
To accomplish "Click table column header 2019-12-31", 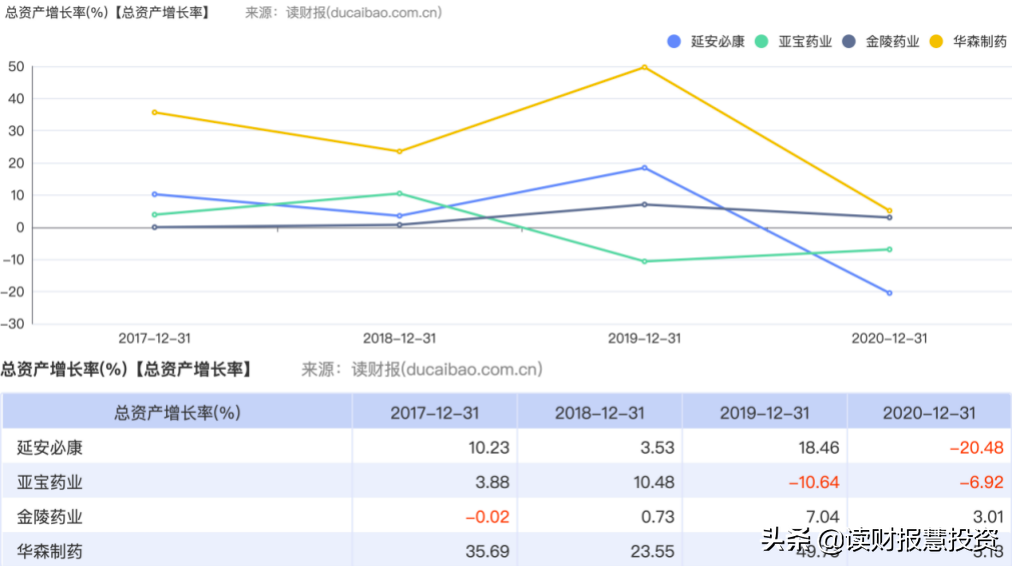I will click(x=765, y=413).
